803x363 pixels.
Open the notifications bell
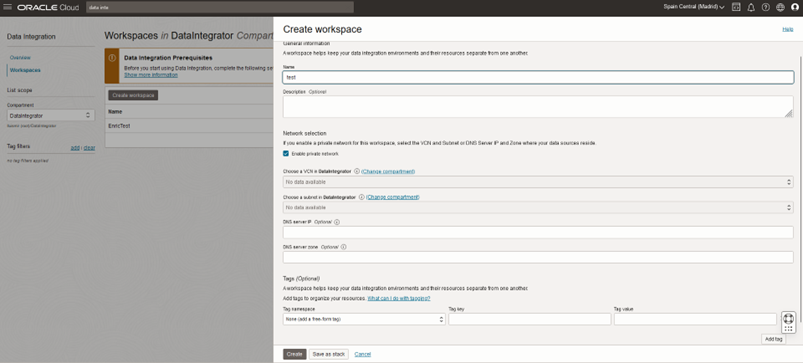coord(751,7)
